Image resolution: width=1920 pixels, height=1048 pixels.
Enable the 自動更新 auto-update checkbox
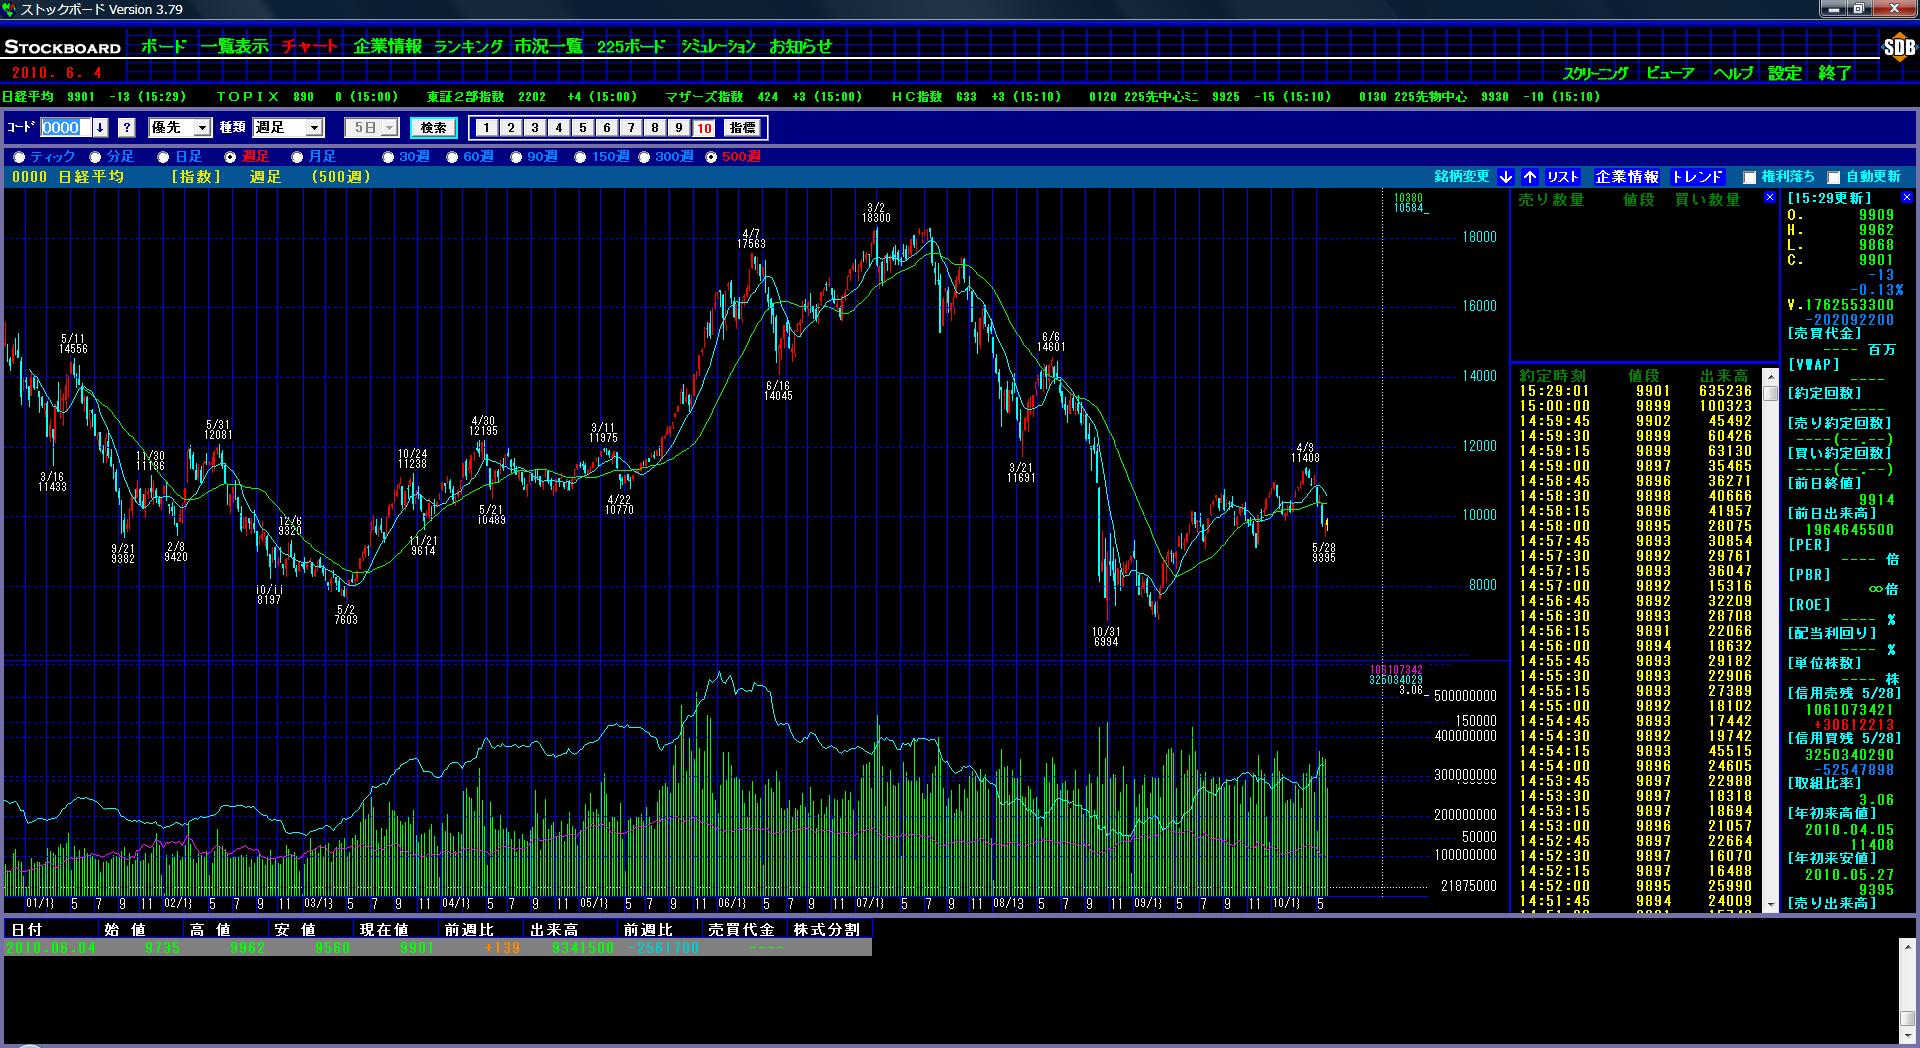point(1834,178)
